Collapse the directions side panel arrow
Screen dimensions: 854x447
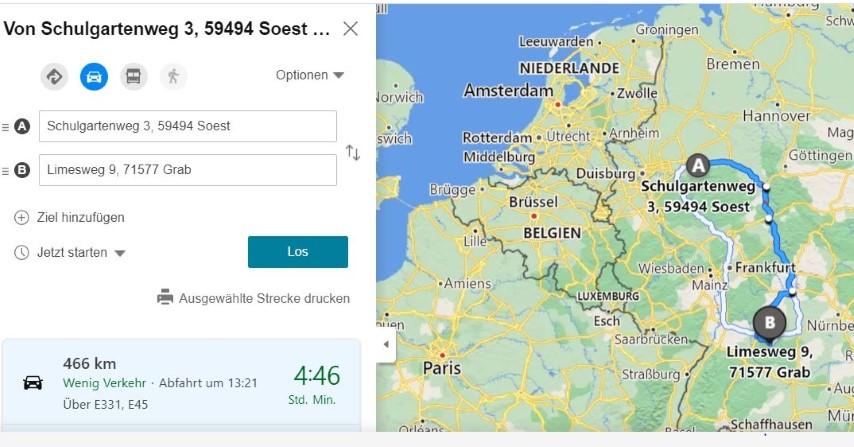[387, 345]
